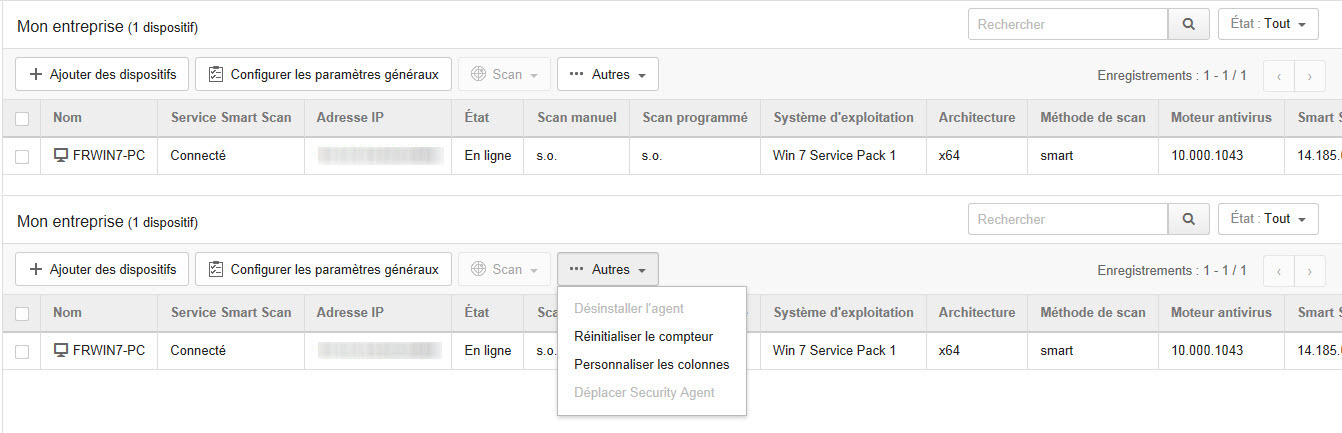Go to the previous page using the upper panel arrow
Screen dimensions: 1342x433
tap(1279, 75)
